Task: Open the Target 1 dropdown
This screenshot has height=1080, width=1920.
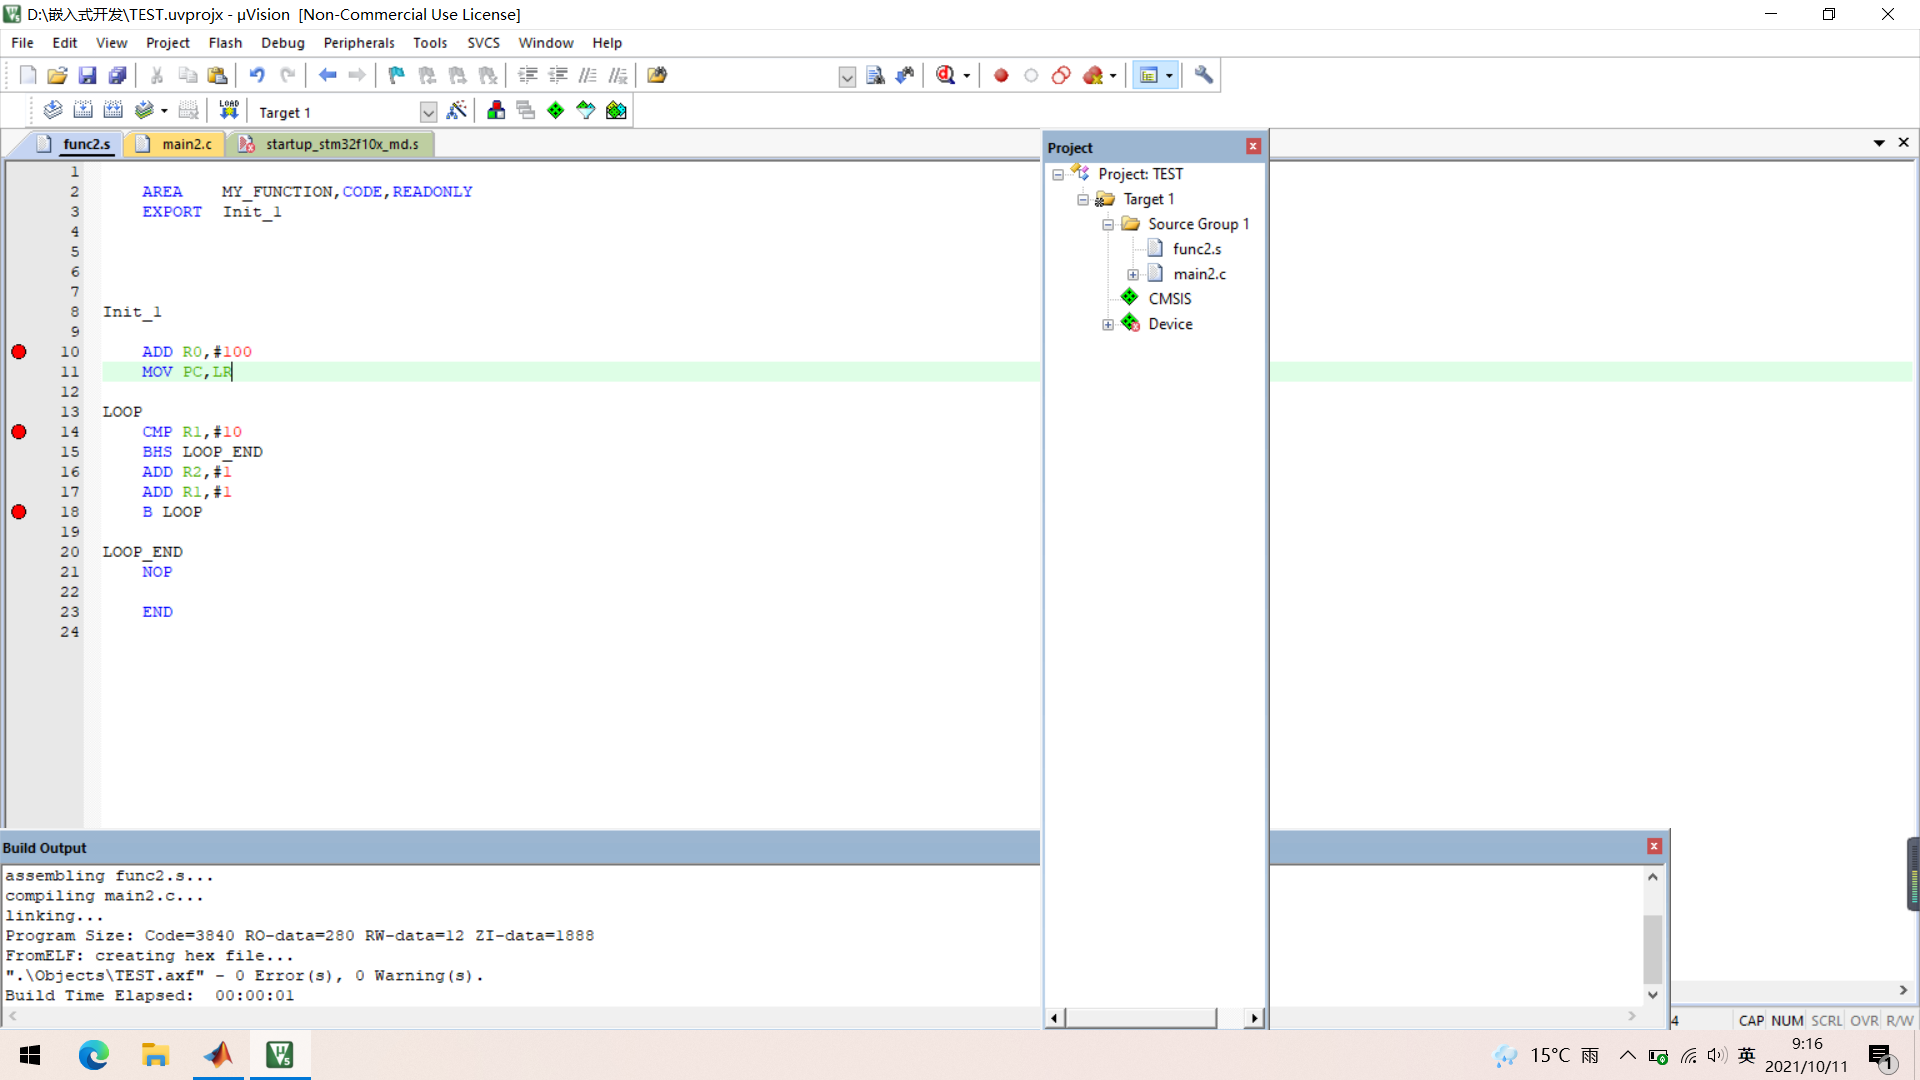Action: [428, 112]
